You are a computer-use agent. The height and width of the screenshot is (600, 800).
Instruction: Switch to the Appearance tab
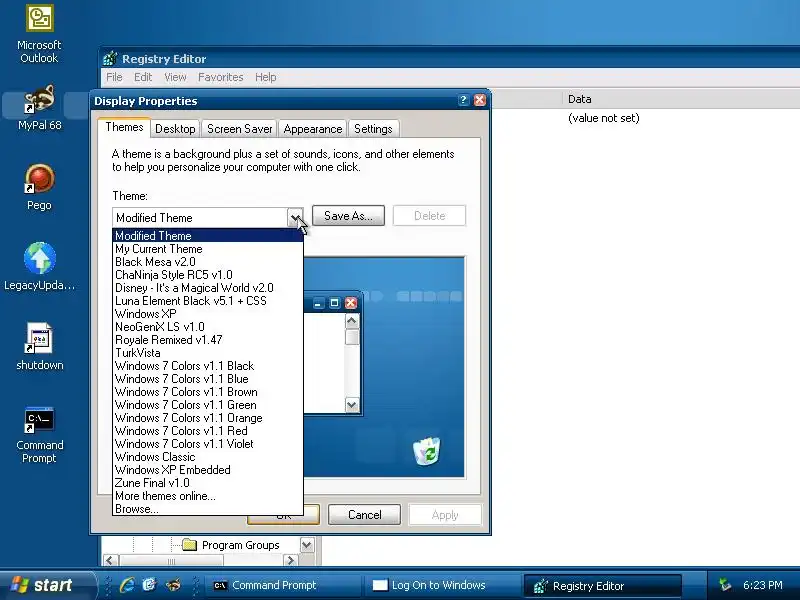pyautogui.click(x=313, y=129)
